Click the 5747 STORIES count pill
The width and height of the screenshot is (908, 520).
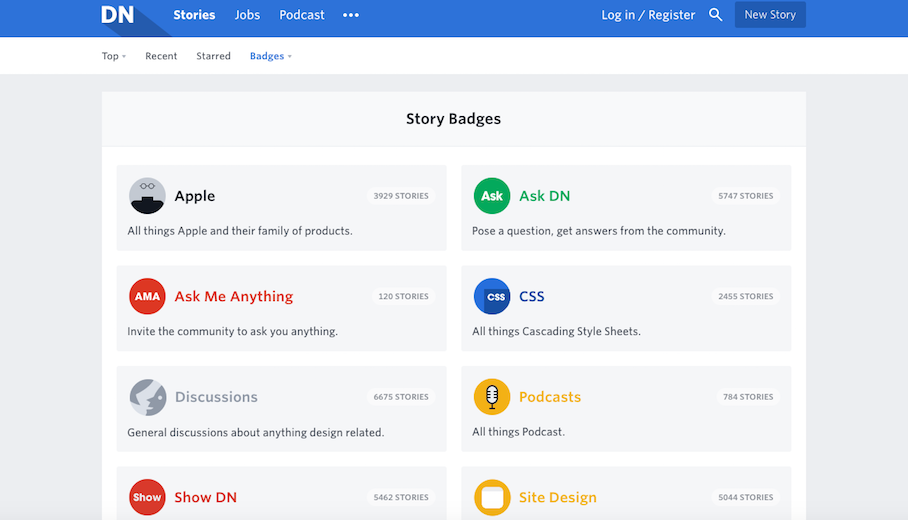point(745,196)
